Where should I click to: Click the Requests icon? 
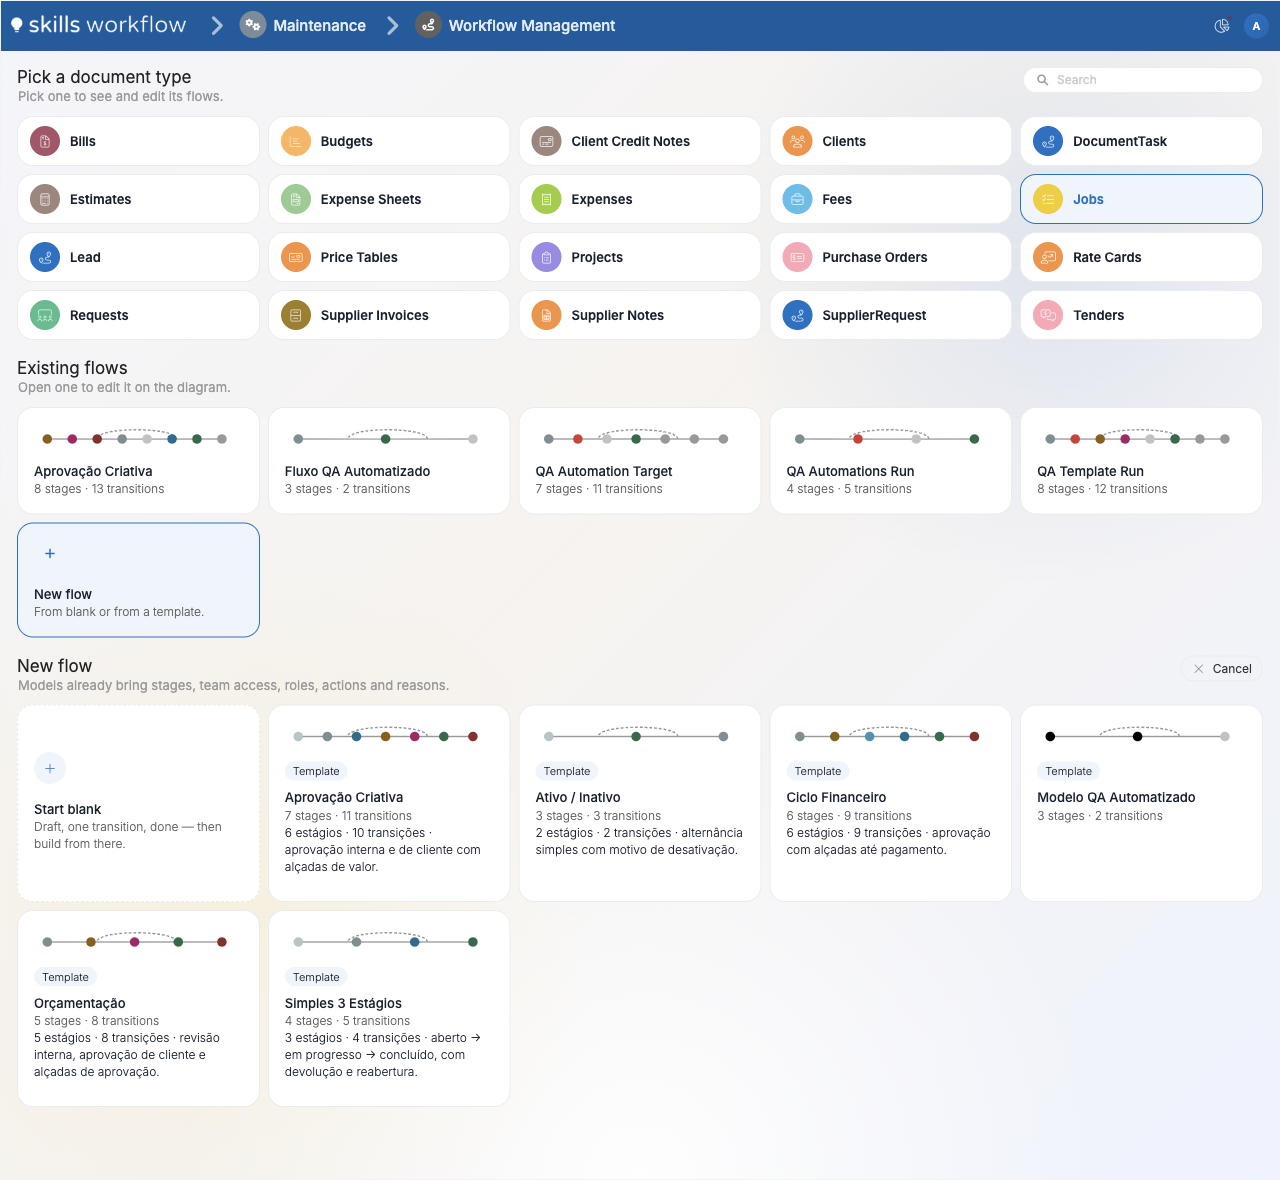pyautogui.click(x=45, y=315)
